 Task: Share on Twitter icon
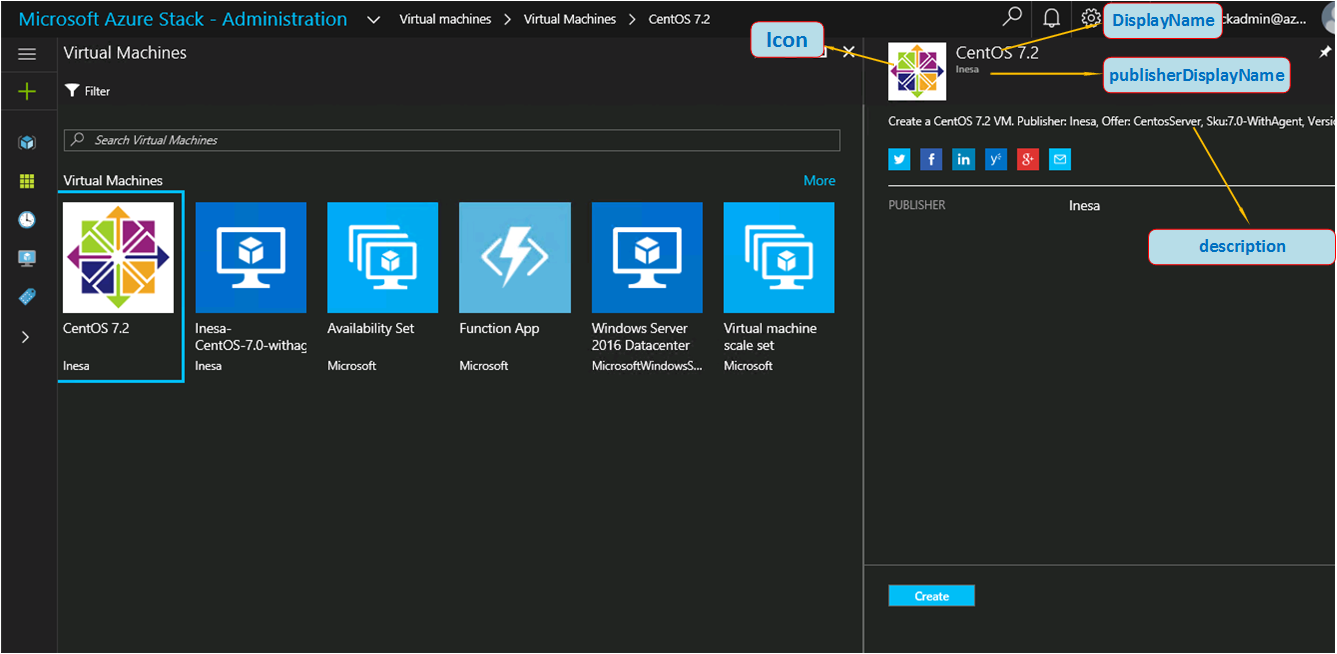(899, 159)
